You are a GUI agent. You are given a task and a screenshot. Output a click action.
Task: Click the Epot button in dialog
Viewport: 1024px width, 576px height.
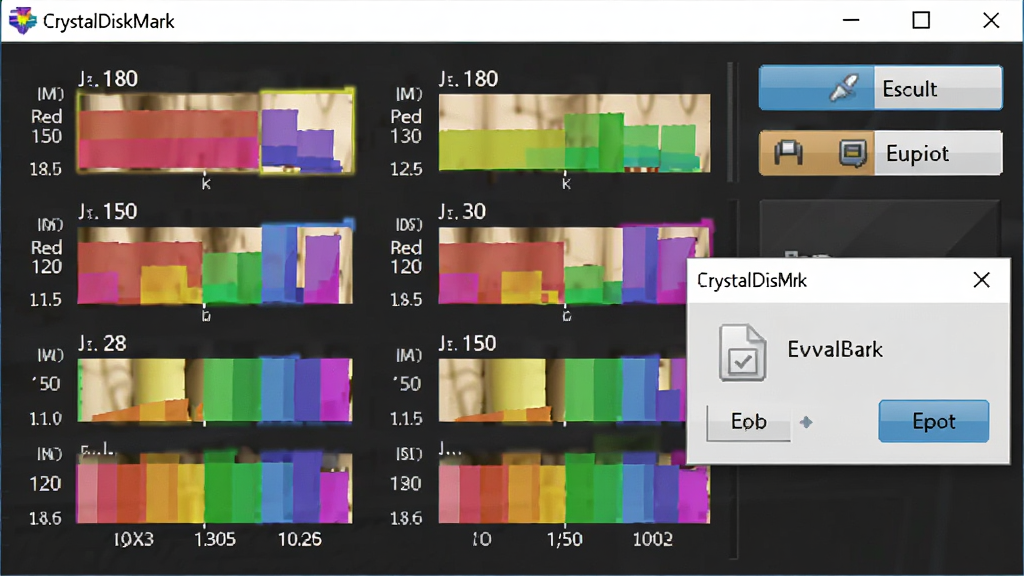(933, 421)
